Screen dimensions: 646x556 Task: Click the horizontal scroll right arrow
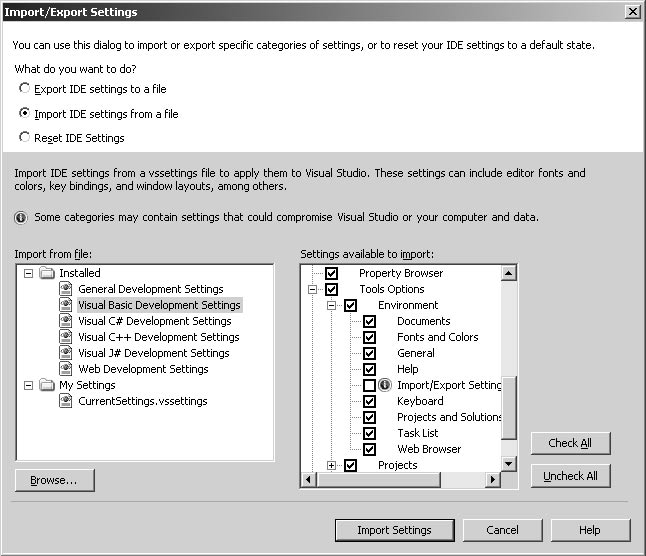493,480
